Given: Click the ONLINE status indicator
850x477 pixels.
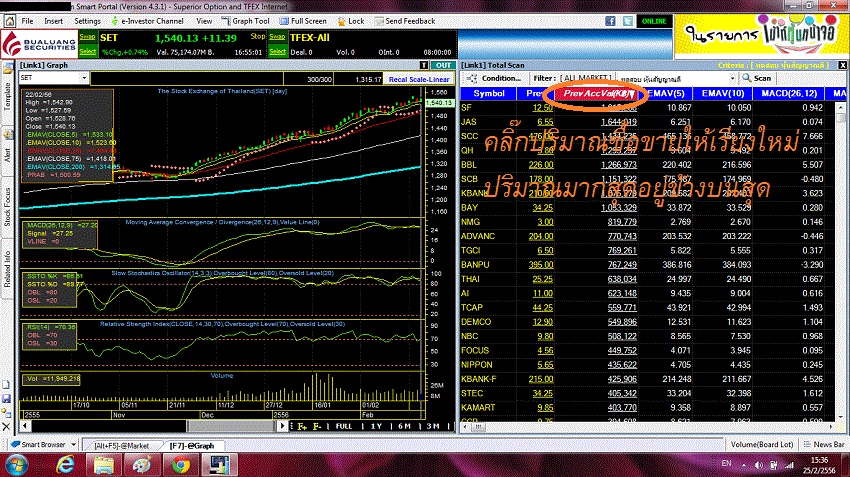Looking at the screenshot, I should coord(654,21).
